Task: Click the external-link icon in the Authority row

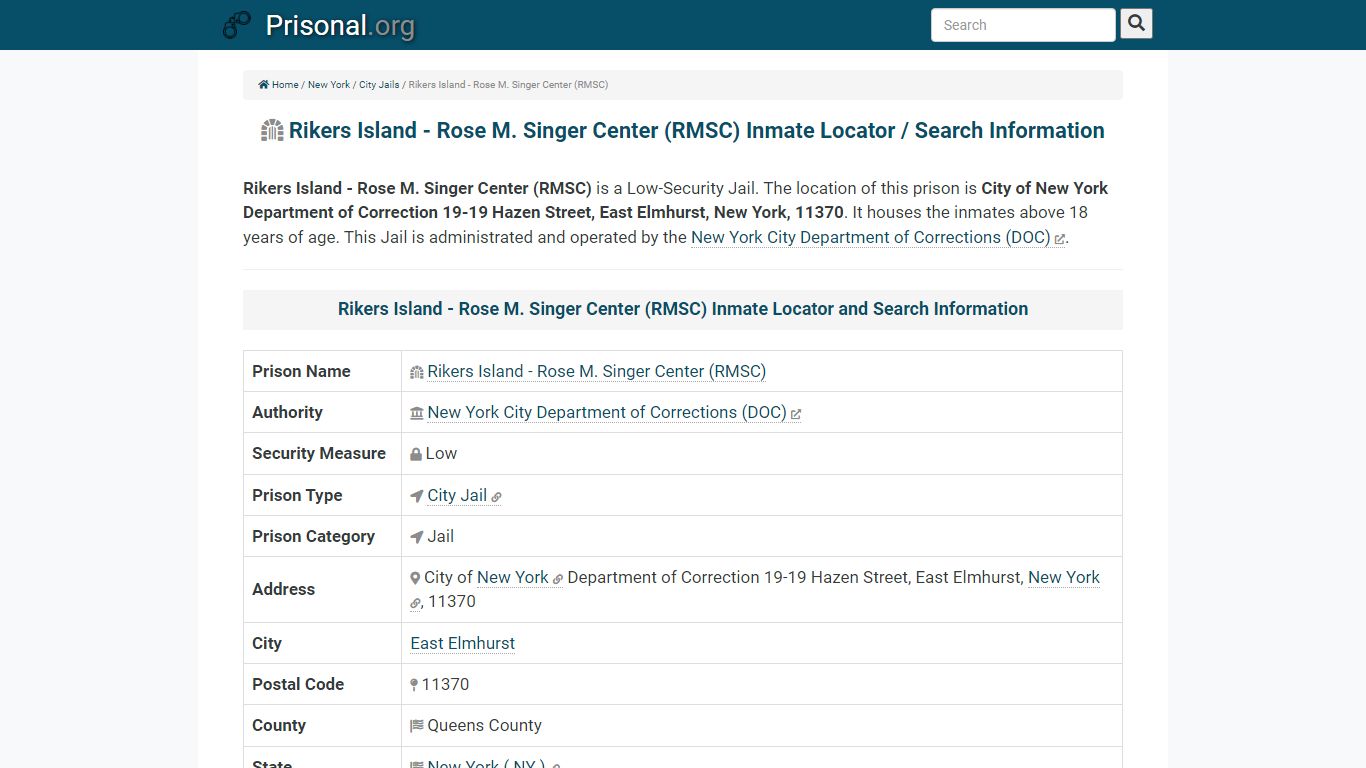Action: pyautogui.click(x=796, y=414)
